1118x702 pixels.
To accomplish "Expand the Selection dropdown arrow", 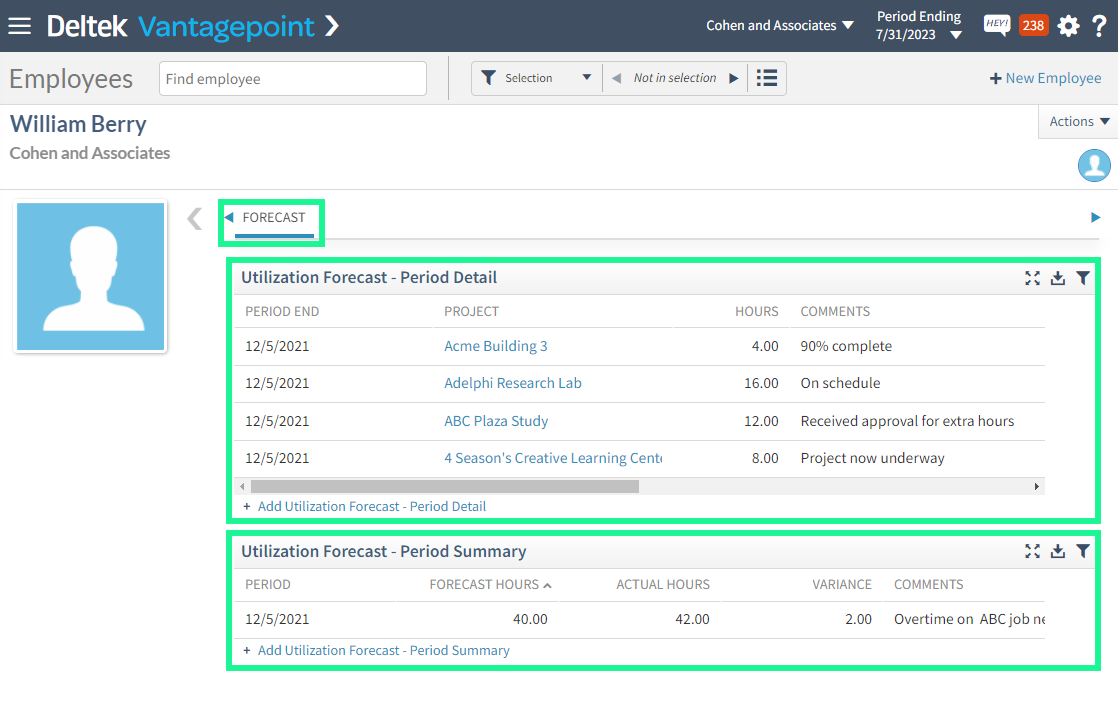I will (587, 78).
